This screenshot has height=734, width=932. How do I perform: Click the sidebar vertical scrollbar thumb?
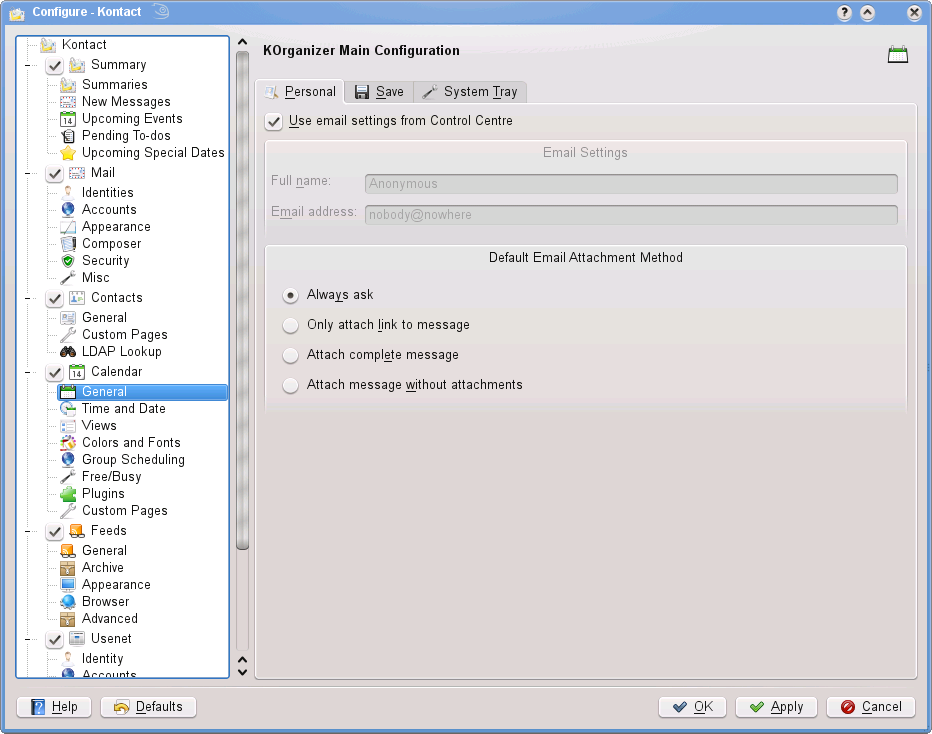[x=243, y=300]
